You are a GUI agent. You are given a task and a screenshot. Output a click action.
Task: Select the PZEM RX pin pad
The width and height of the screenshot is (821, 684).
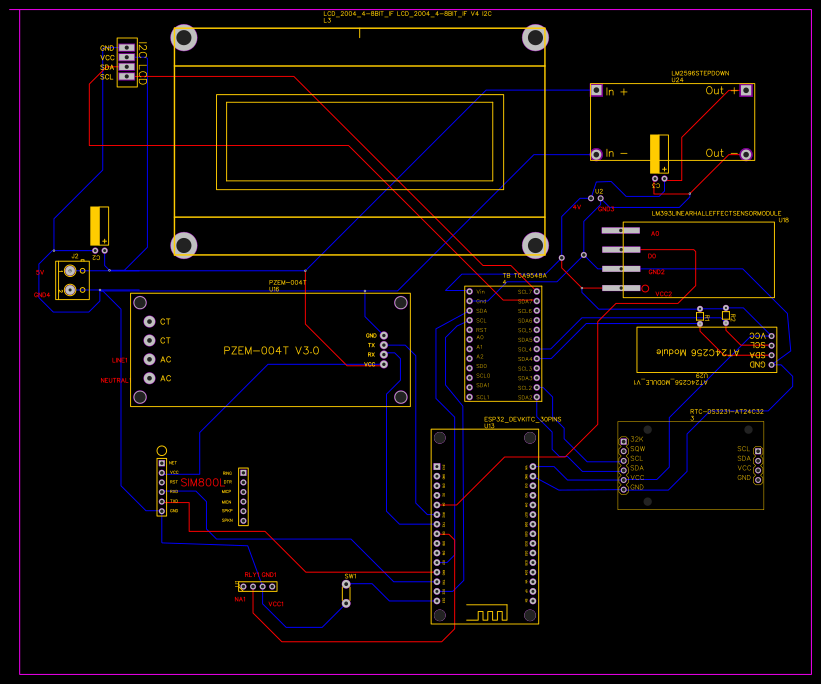pyautogui.click(x=384, y=355)
